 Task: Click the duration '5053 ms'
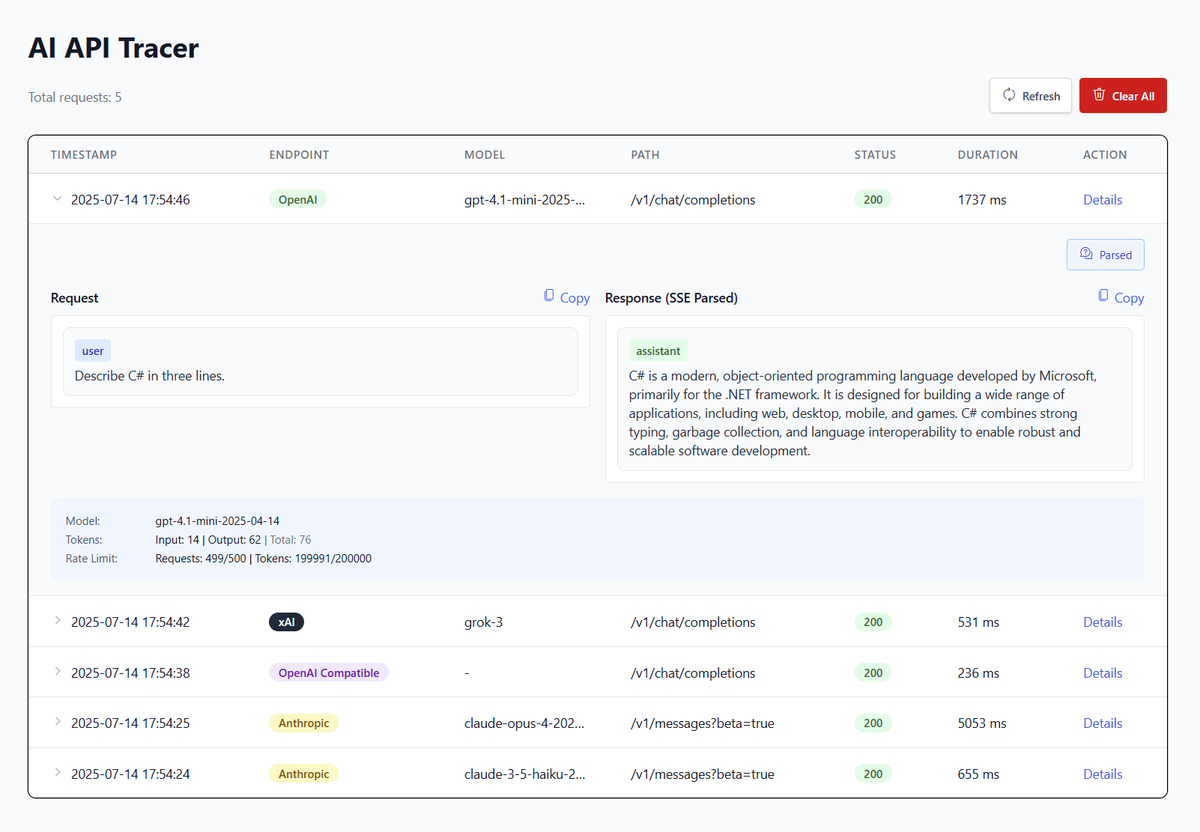tap(982, 723)
